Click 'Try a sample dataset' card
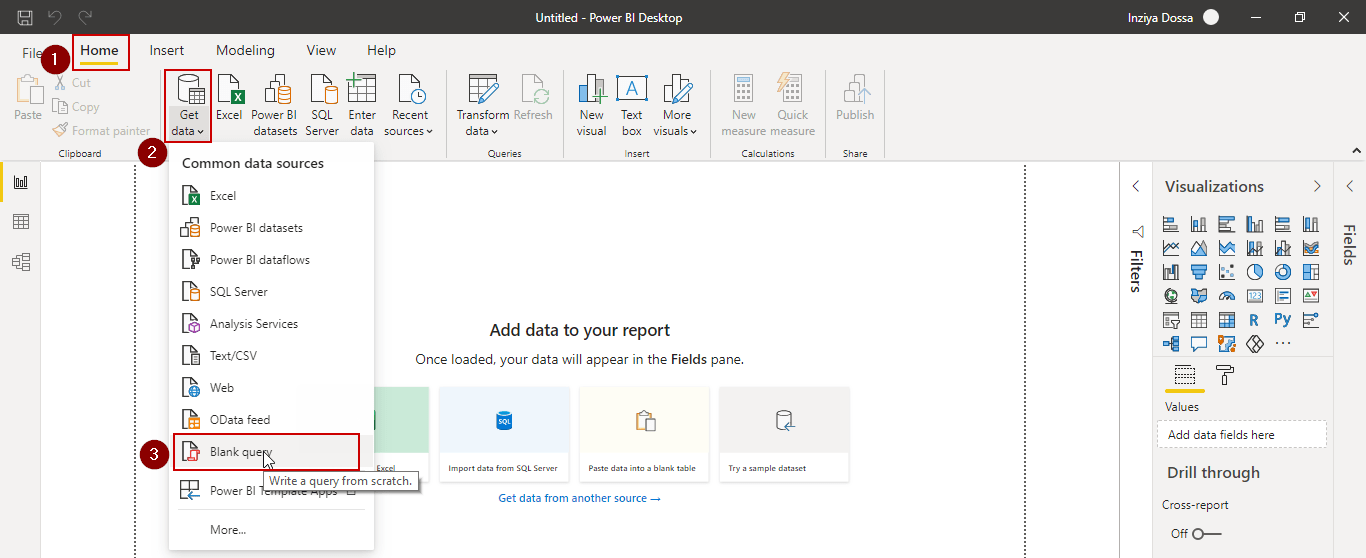1366x558 pixels. (784, 435)
